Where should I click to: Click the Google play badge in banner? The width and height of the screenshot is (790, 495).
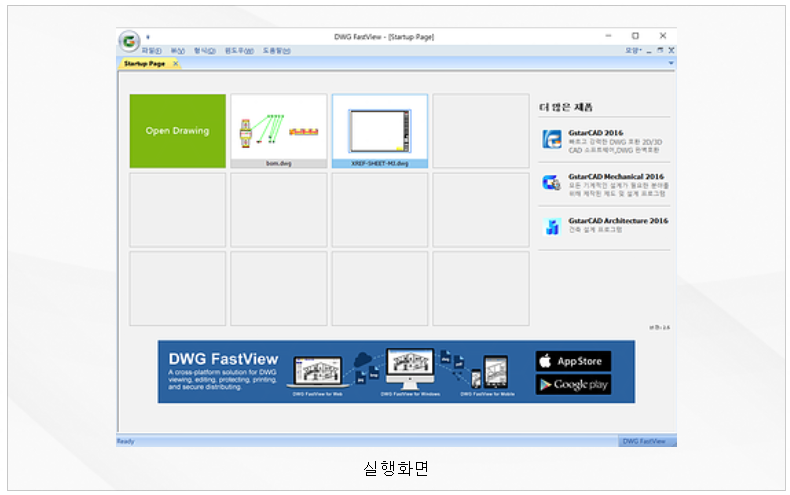[573, 385]
